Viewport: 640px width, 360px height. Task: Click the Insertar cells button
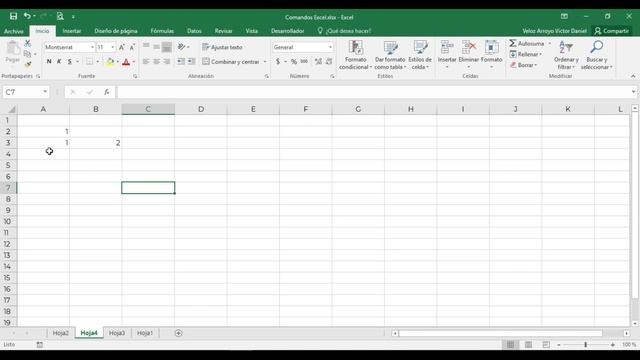[x=447, y=55]
